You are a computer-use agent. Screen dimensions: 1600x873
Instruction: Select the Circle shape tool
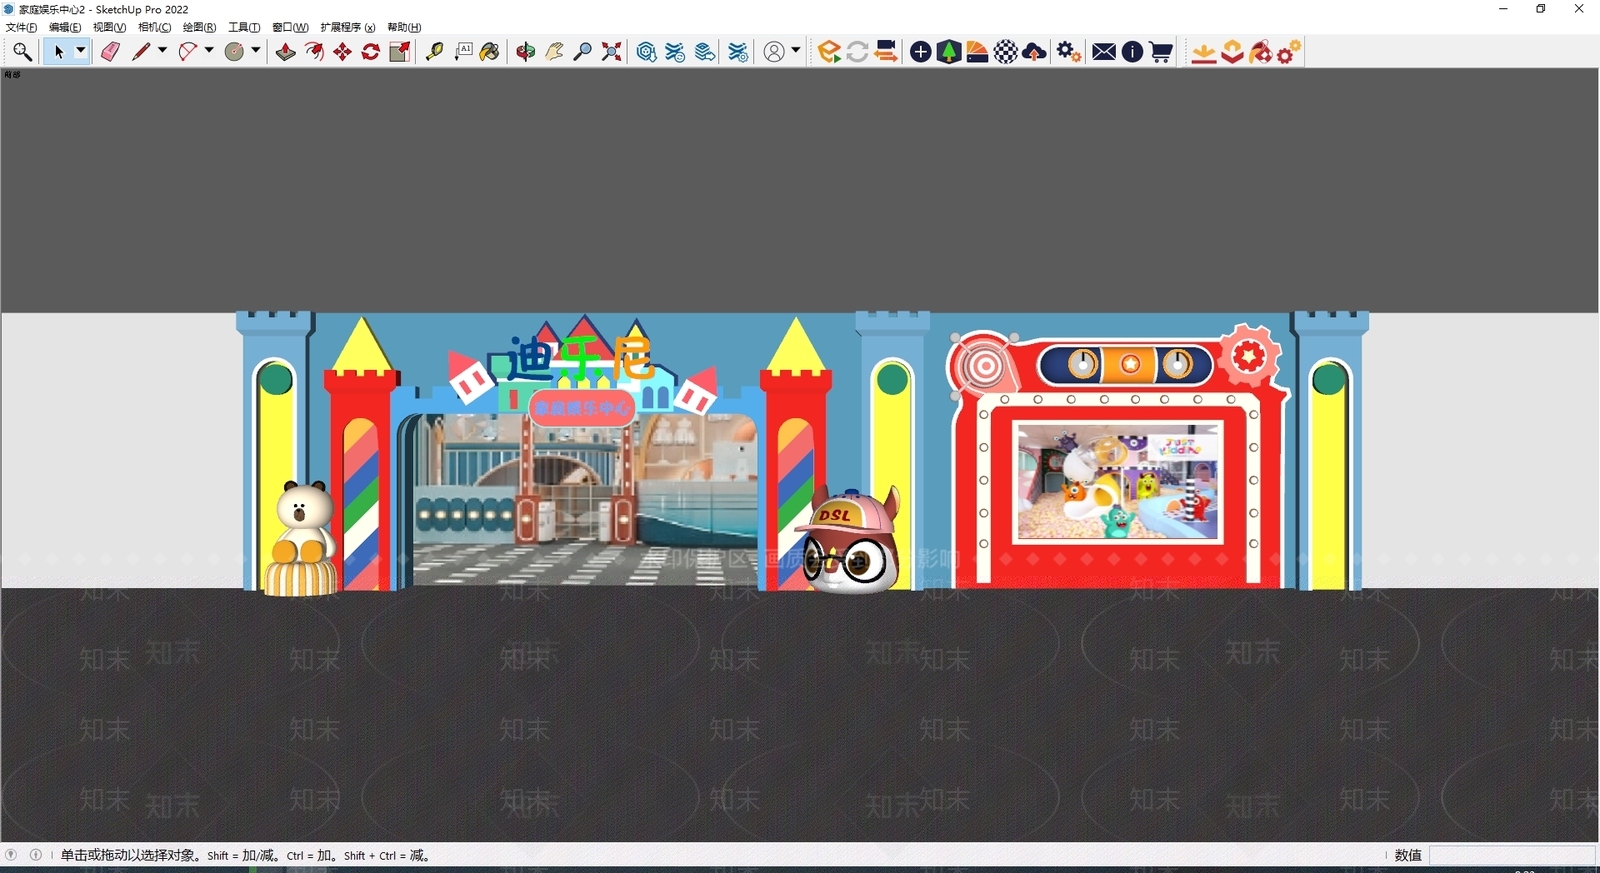click(x=234, y=52)
